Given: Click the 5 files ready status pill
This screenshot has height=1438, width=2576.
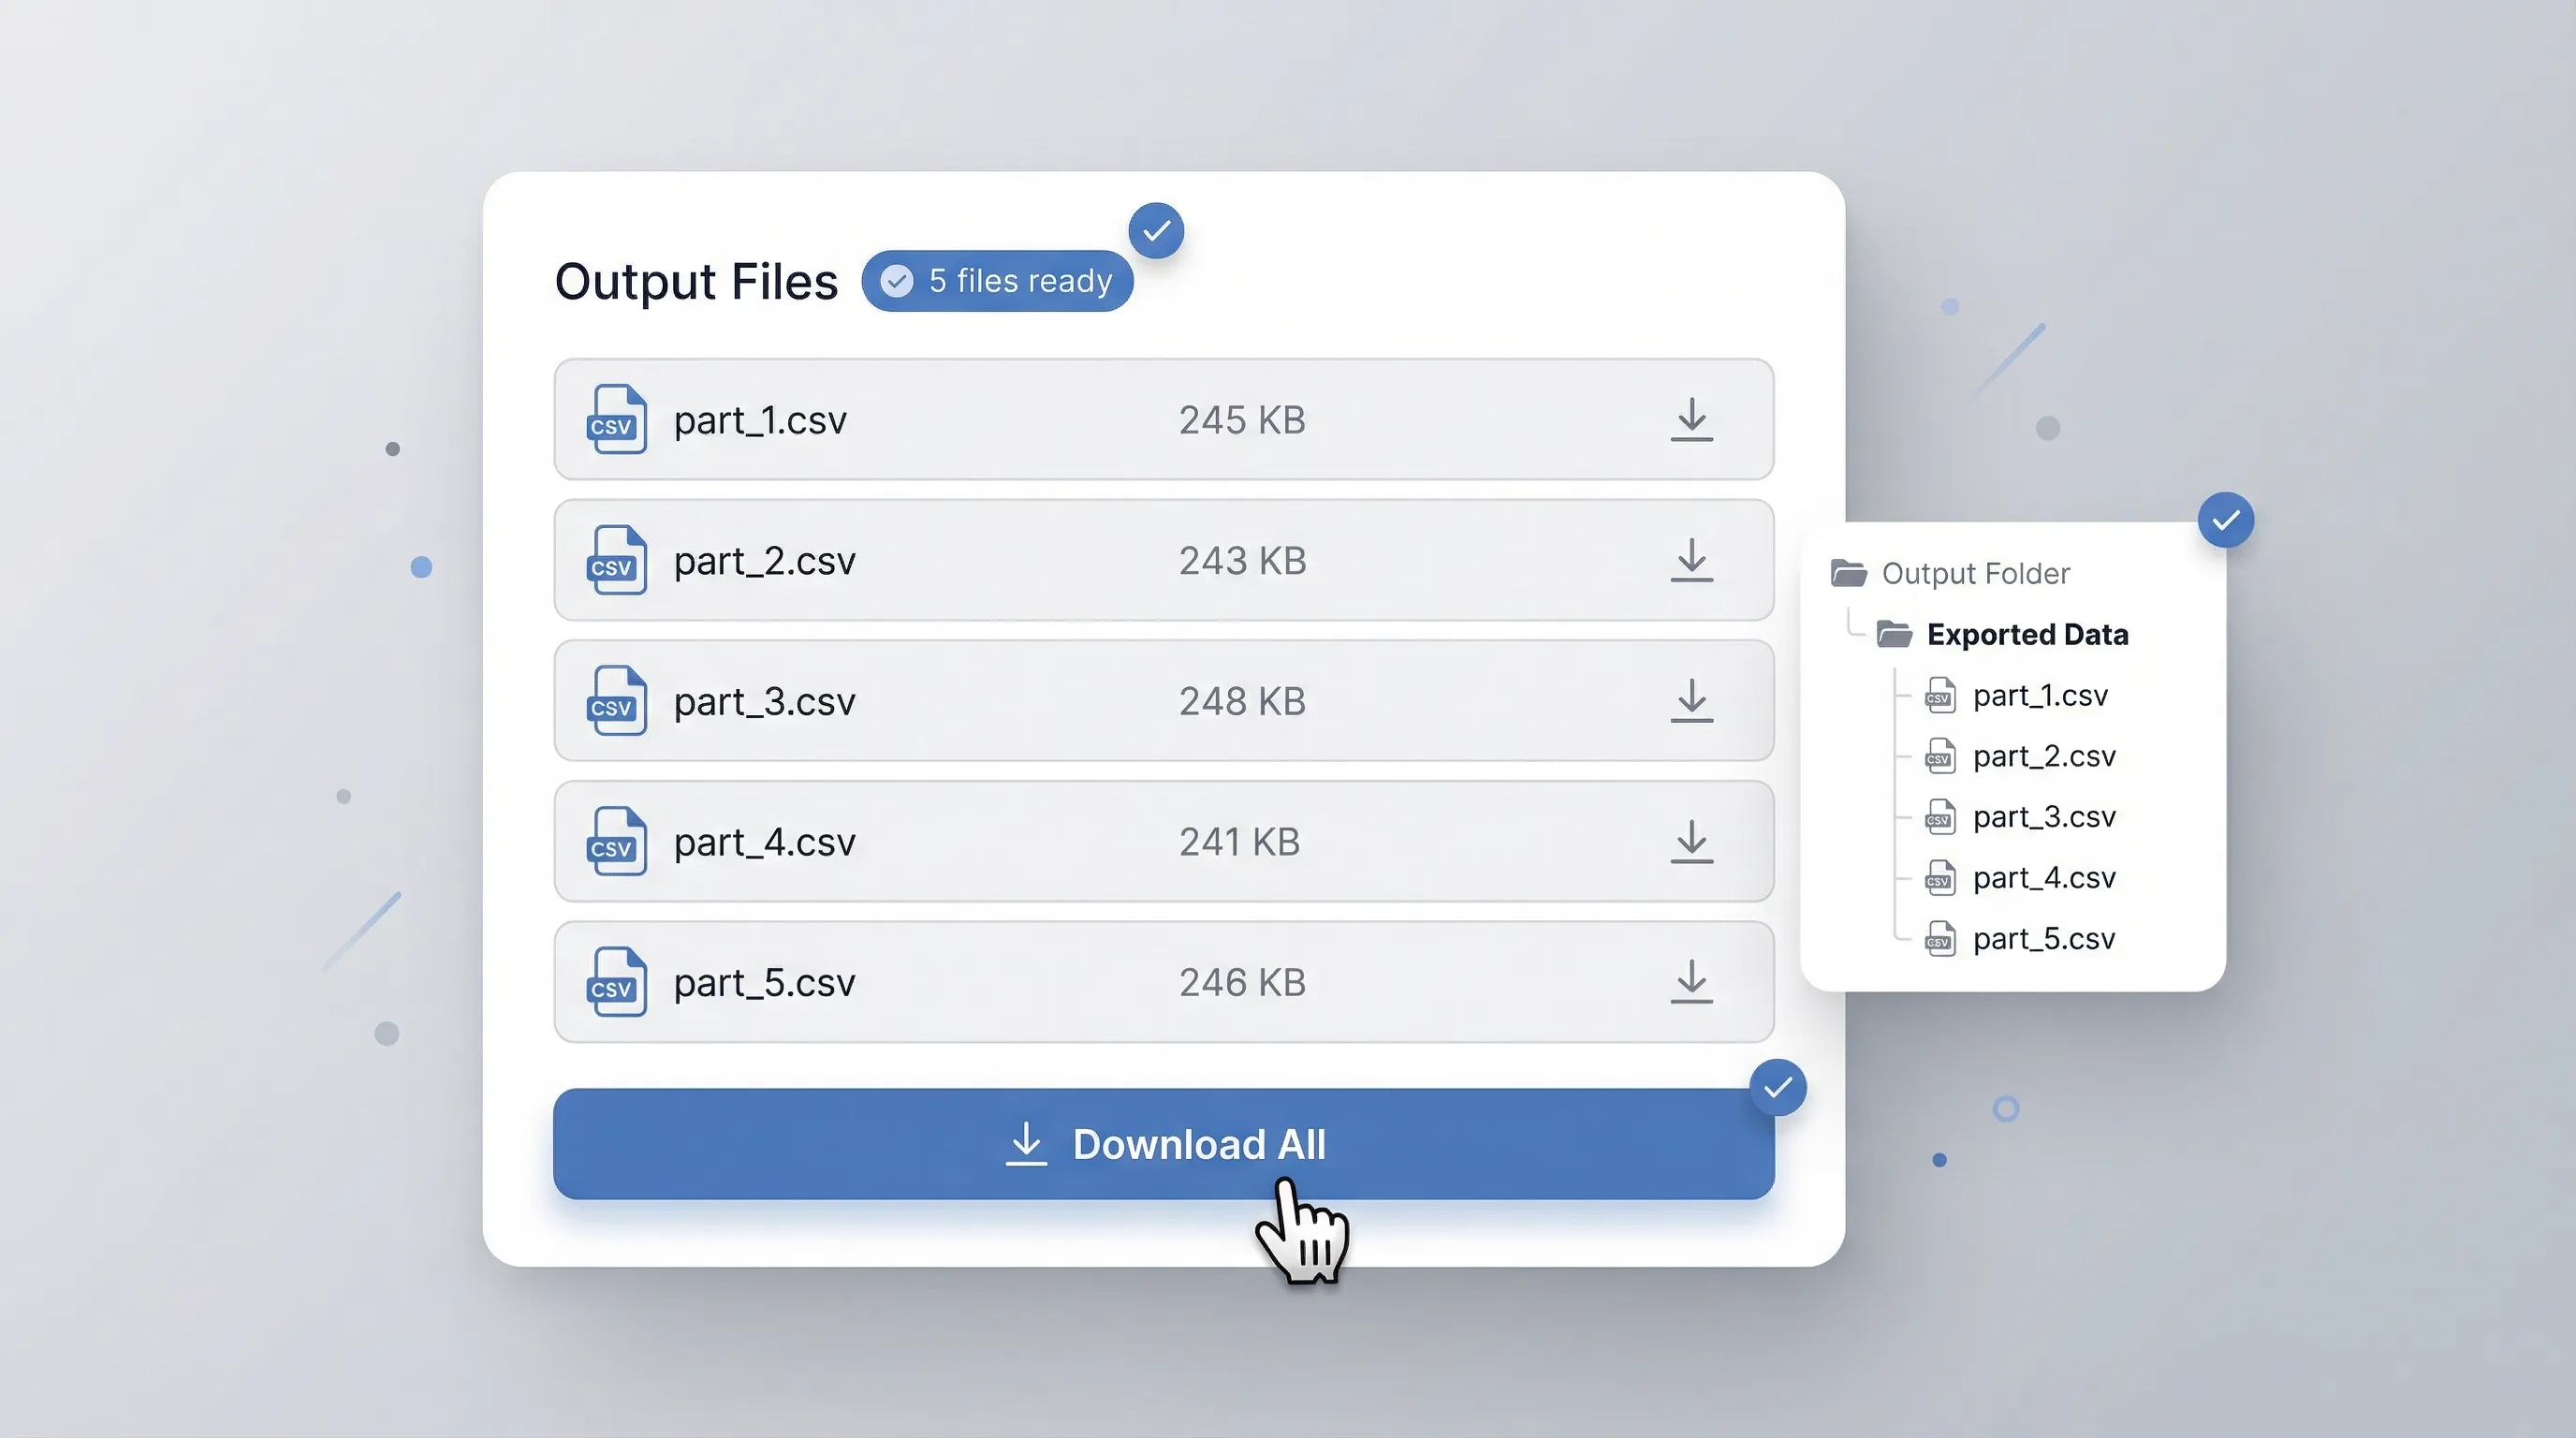Looking at the screenshot, I should 997,281.
